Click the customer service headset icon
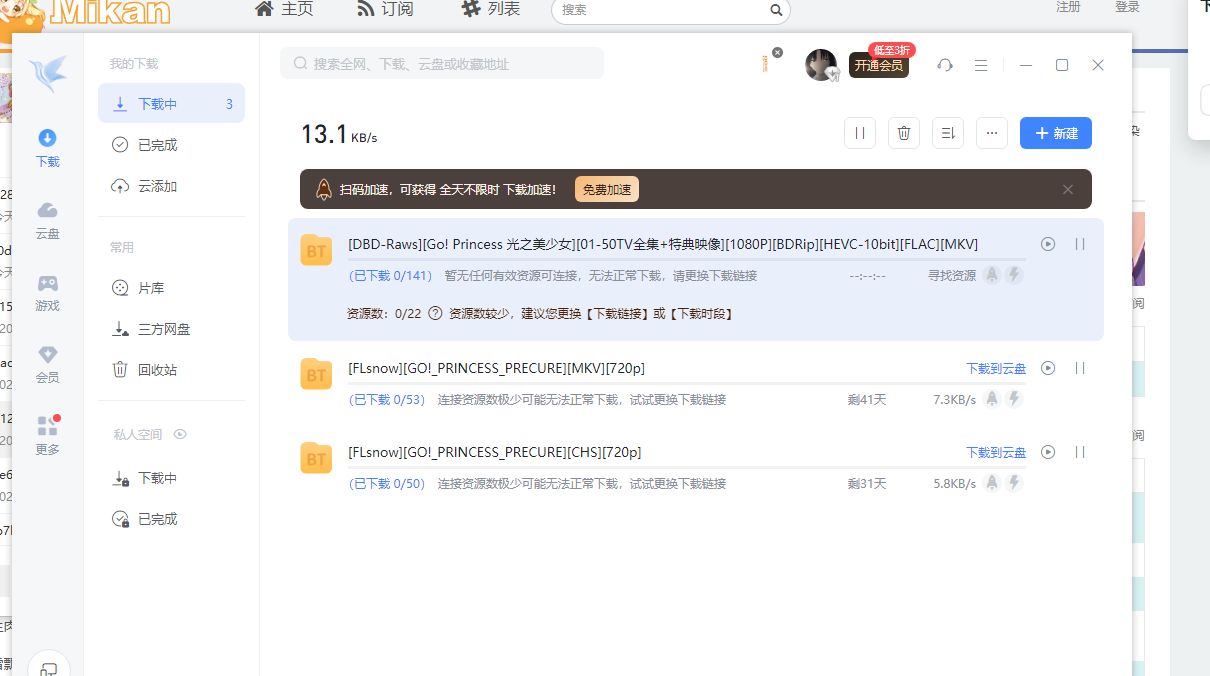Viewport: 1210px width, 676px height. [945, 65]
